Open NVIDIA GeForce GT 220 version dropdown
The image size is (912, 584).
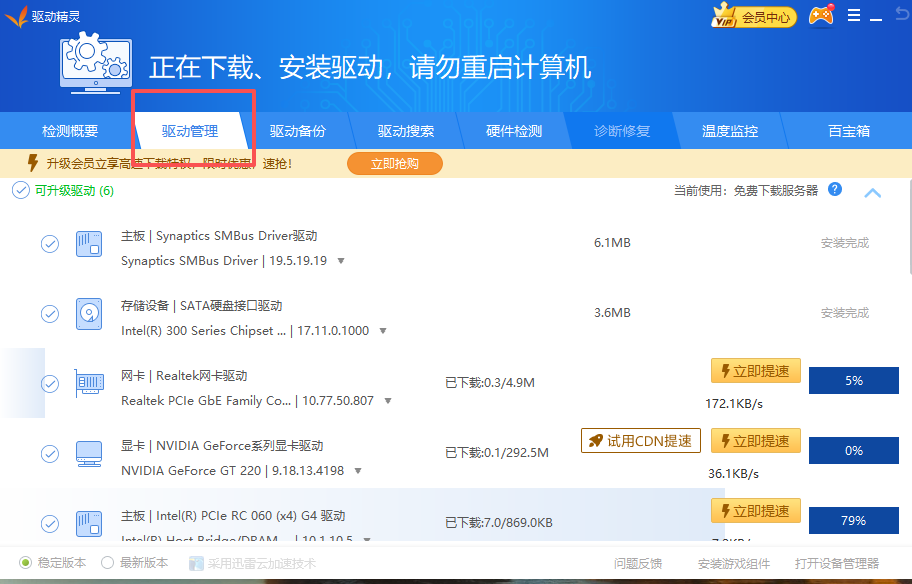coord(357,471)
